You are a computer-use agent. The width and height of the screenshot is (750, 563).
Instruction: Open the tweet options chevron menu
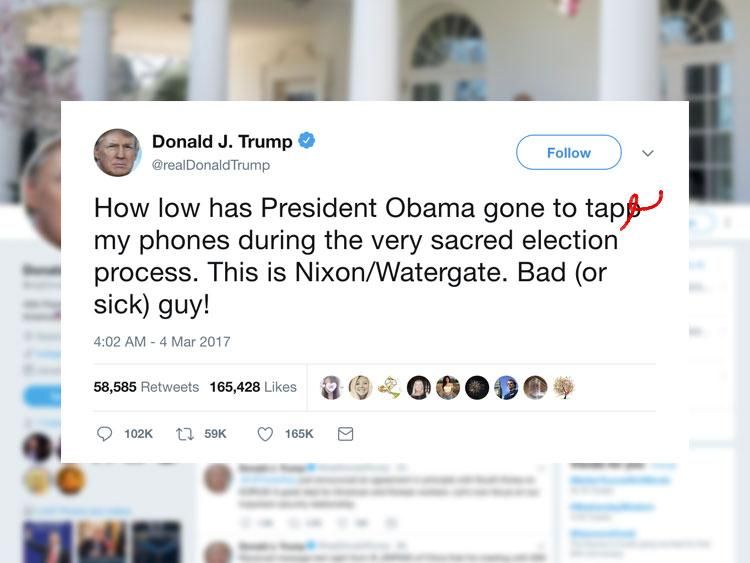coord(648,153)
